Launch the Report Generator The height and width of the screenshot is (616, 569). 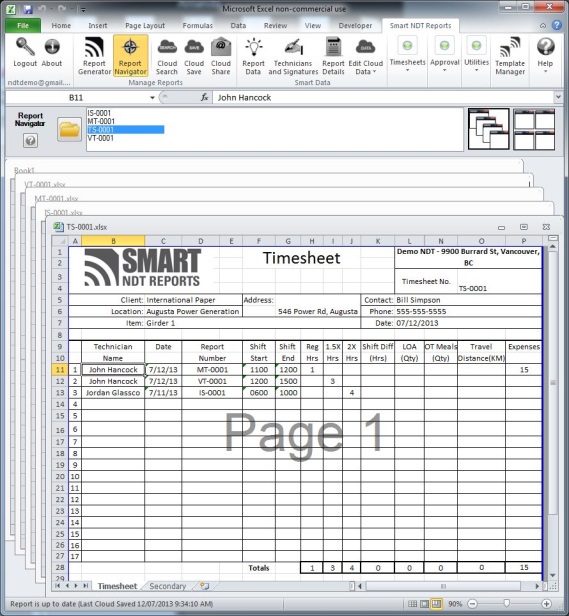pos(94,55)
